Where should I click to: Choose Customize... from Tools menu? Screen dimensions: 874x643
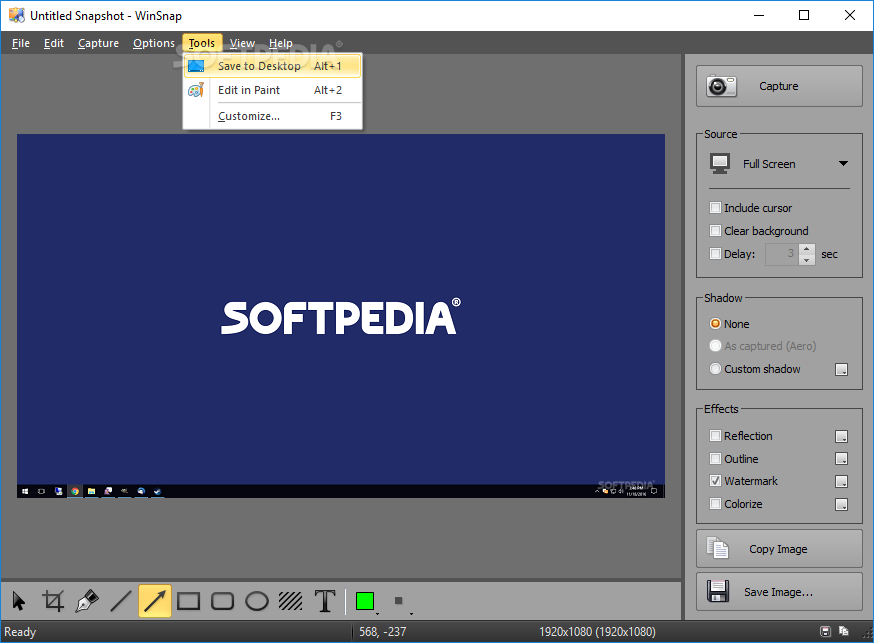click(x=273, y=116)
